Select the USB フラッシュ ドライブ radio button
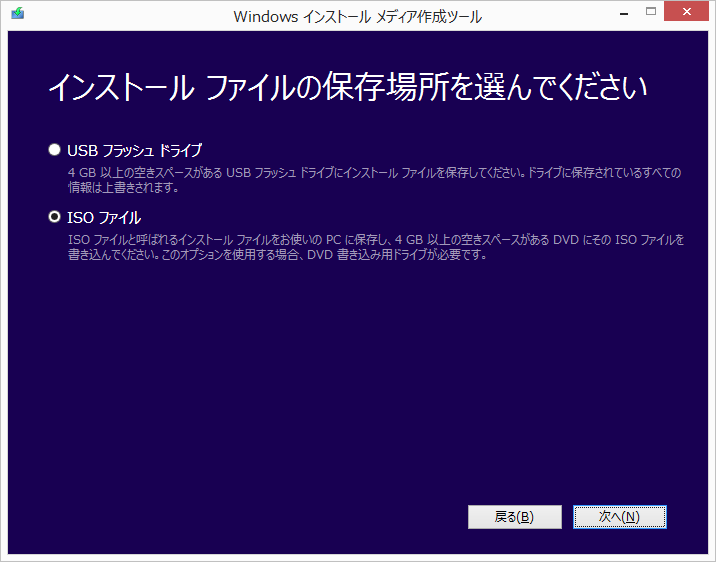Image resolution: width=716 pixels, height=562 pixels. 54,150
